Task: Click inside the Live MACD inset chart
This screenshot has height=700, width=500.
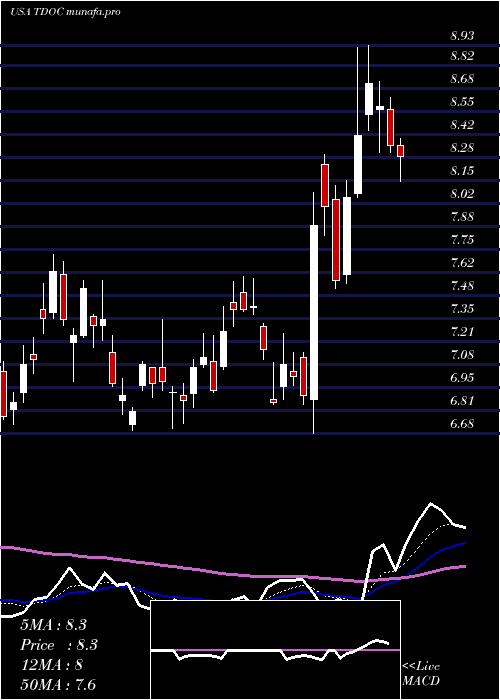Action: 275,650
